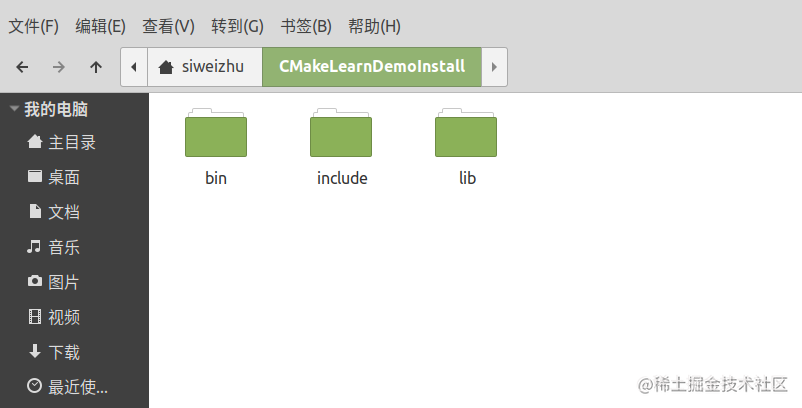Click path bar left scroll arrow
This screenshot has height=408, width=802.
tap(134, 67)
